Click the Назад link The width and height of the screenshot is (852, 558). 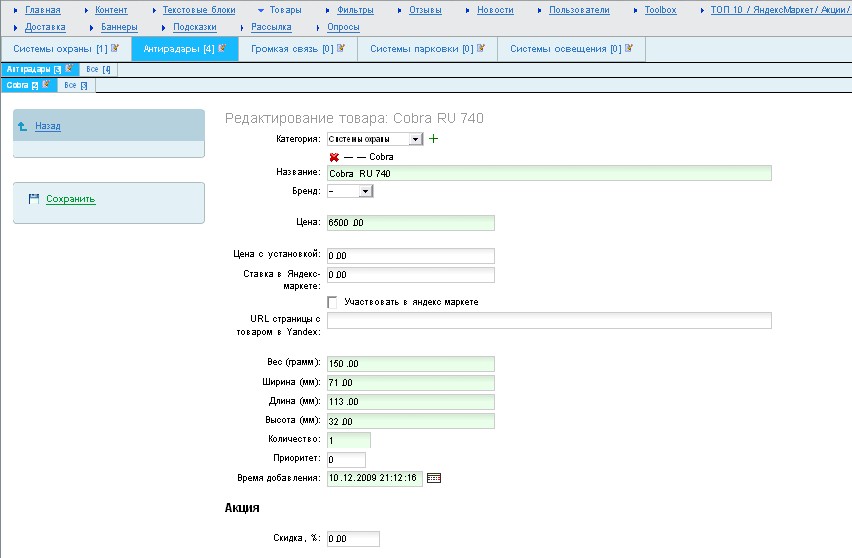pyautogui.click(x=48, y=126)
